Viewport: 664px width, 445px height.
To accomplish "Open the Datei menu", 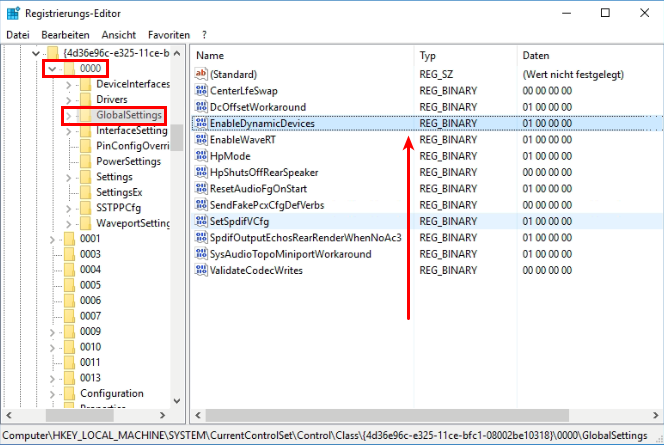I will 18,35.
